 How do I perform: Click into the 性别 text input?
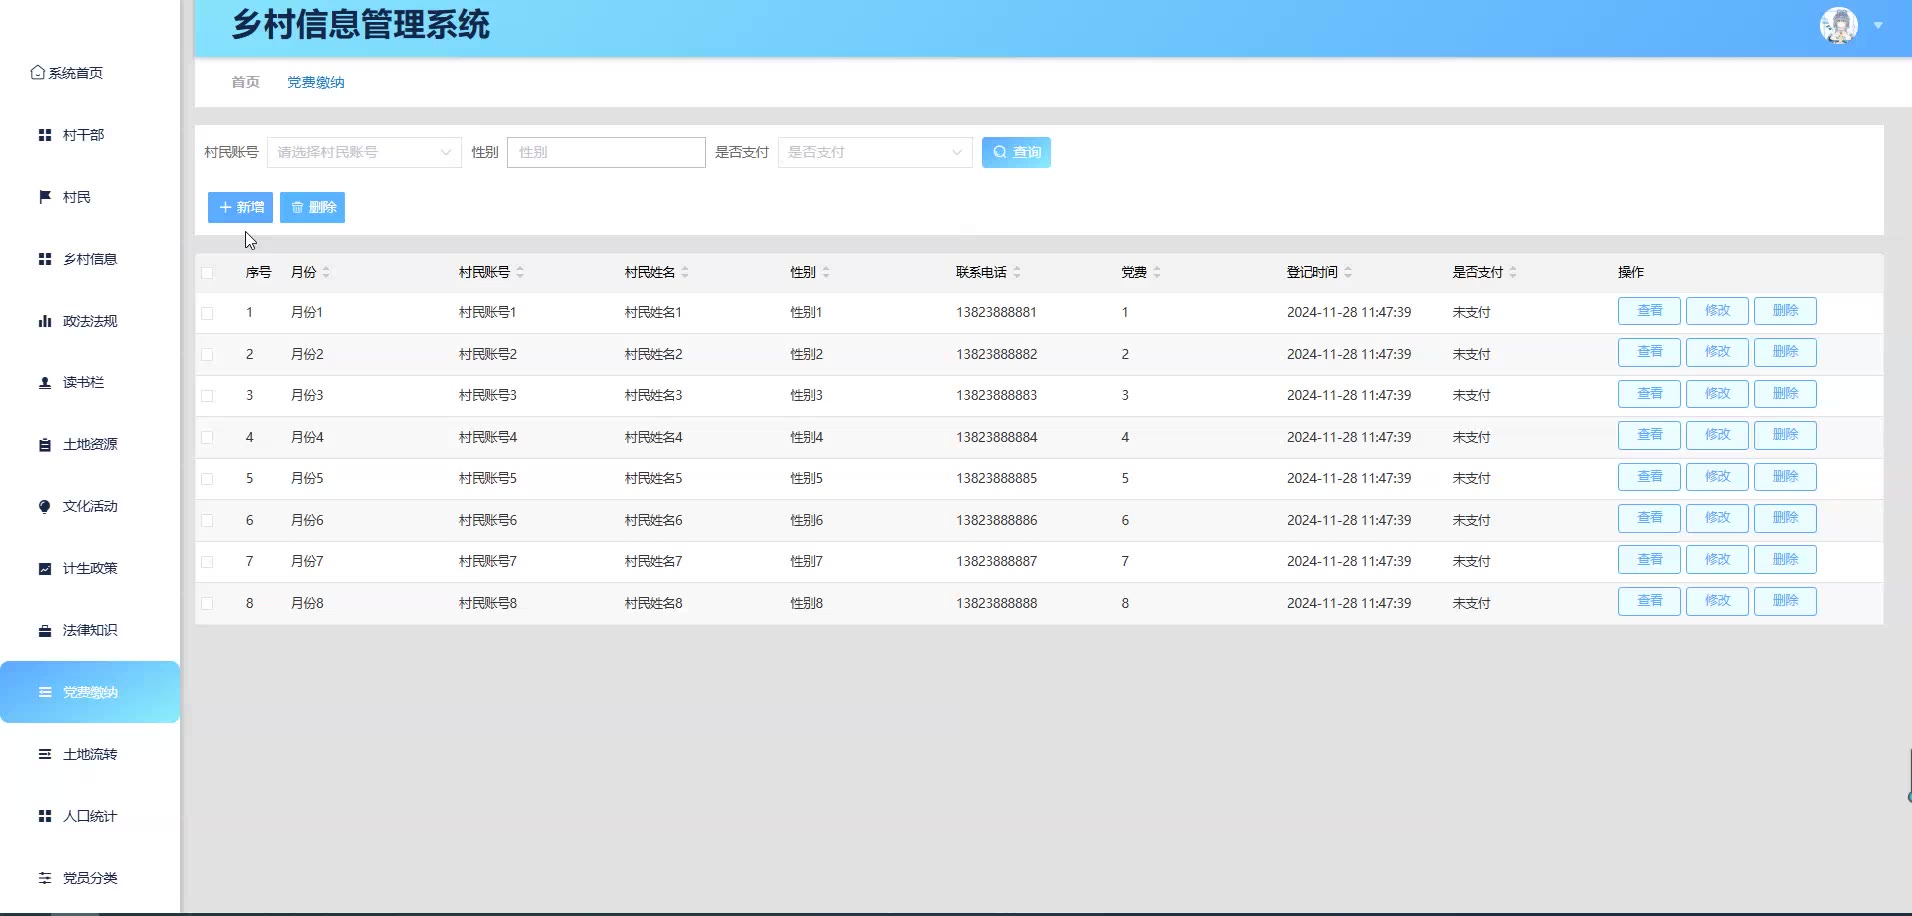pyautogui.click(x=606, y=152)
